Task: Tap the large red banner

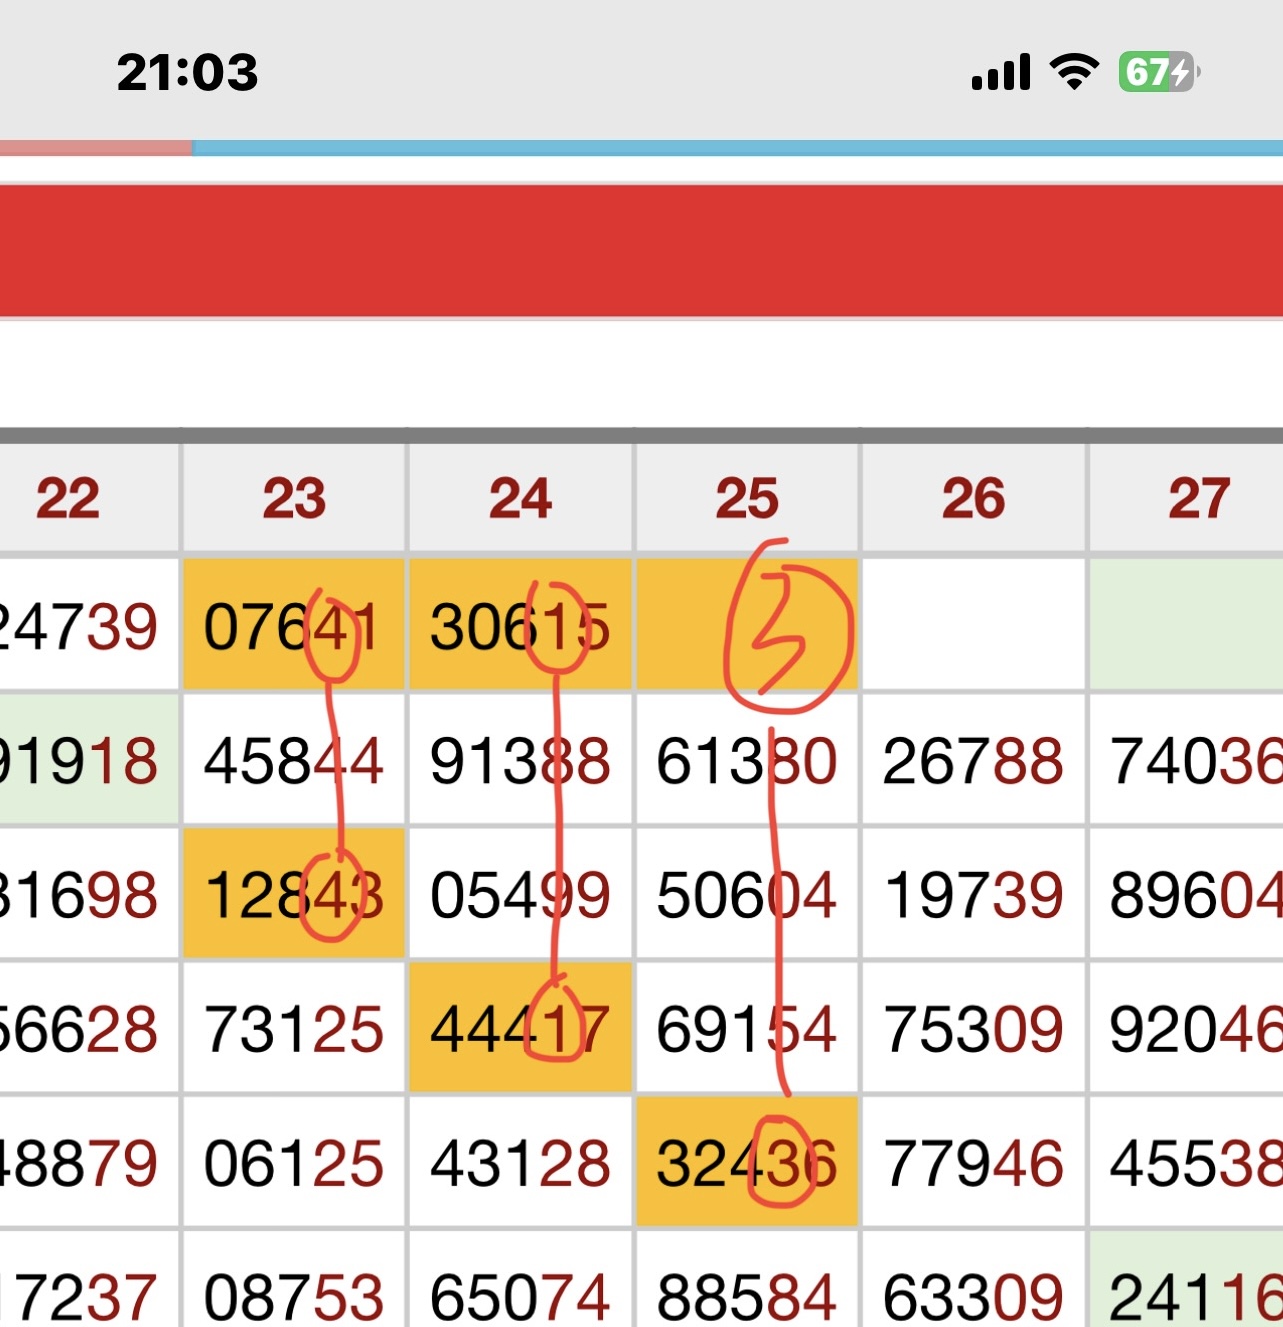Action: (641, 251)
